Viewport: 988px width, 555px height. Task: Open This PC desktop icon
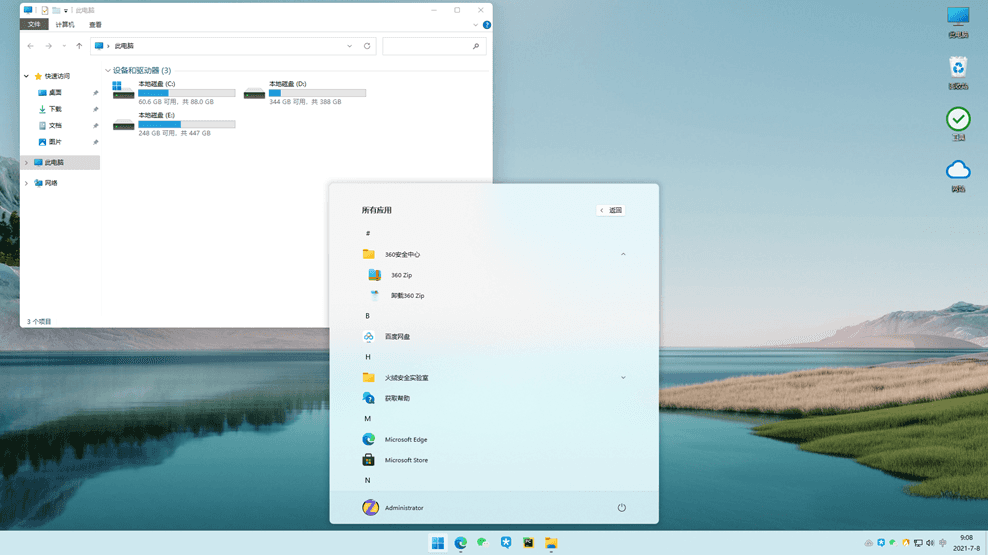click(x=958, y=22)
